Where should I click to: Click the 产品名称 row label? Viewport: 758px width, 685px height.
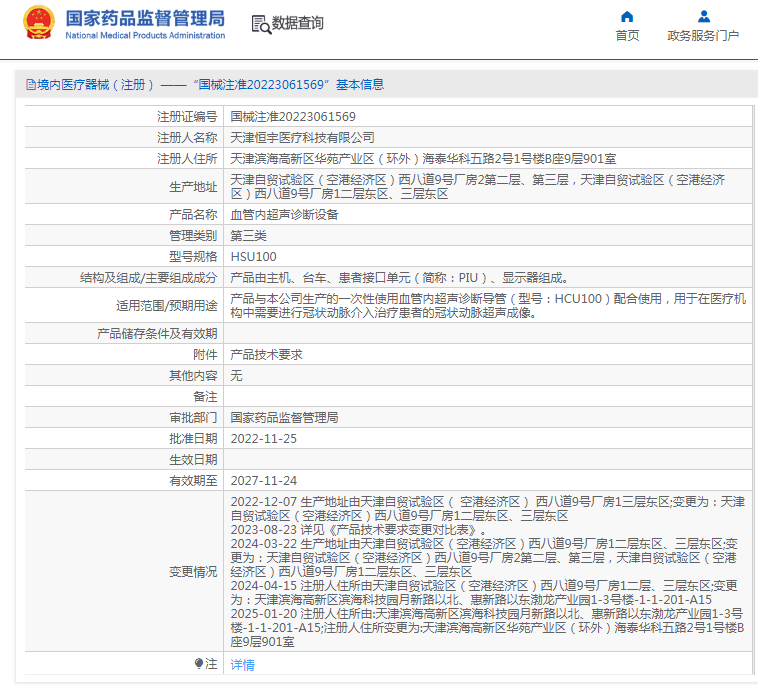(193, 215)
